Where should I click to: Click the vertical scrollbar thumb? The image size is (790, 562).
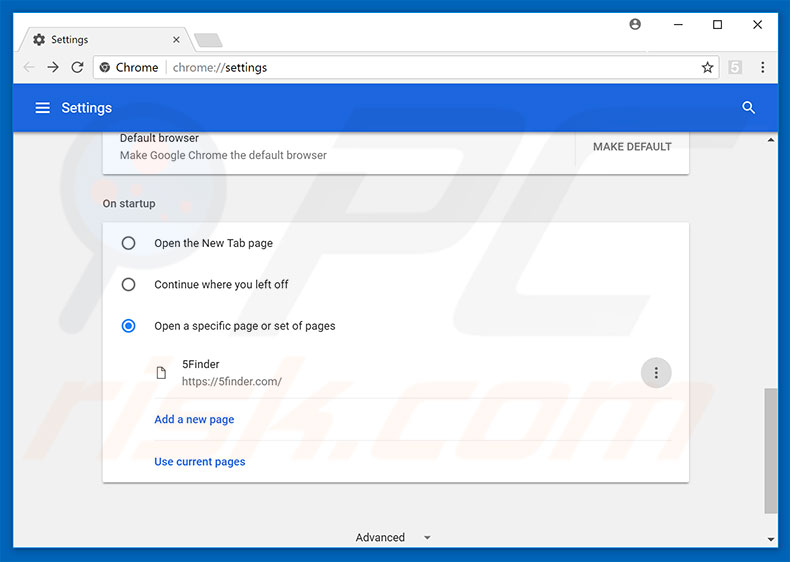(770, 451)
